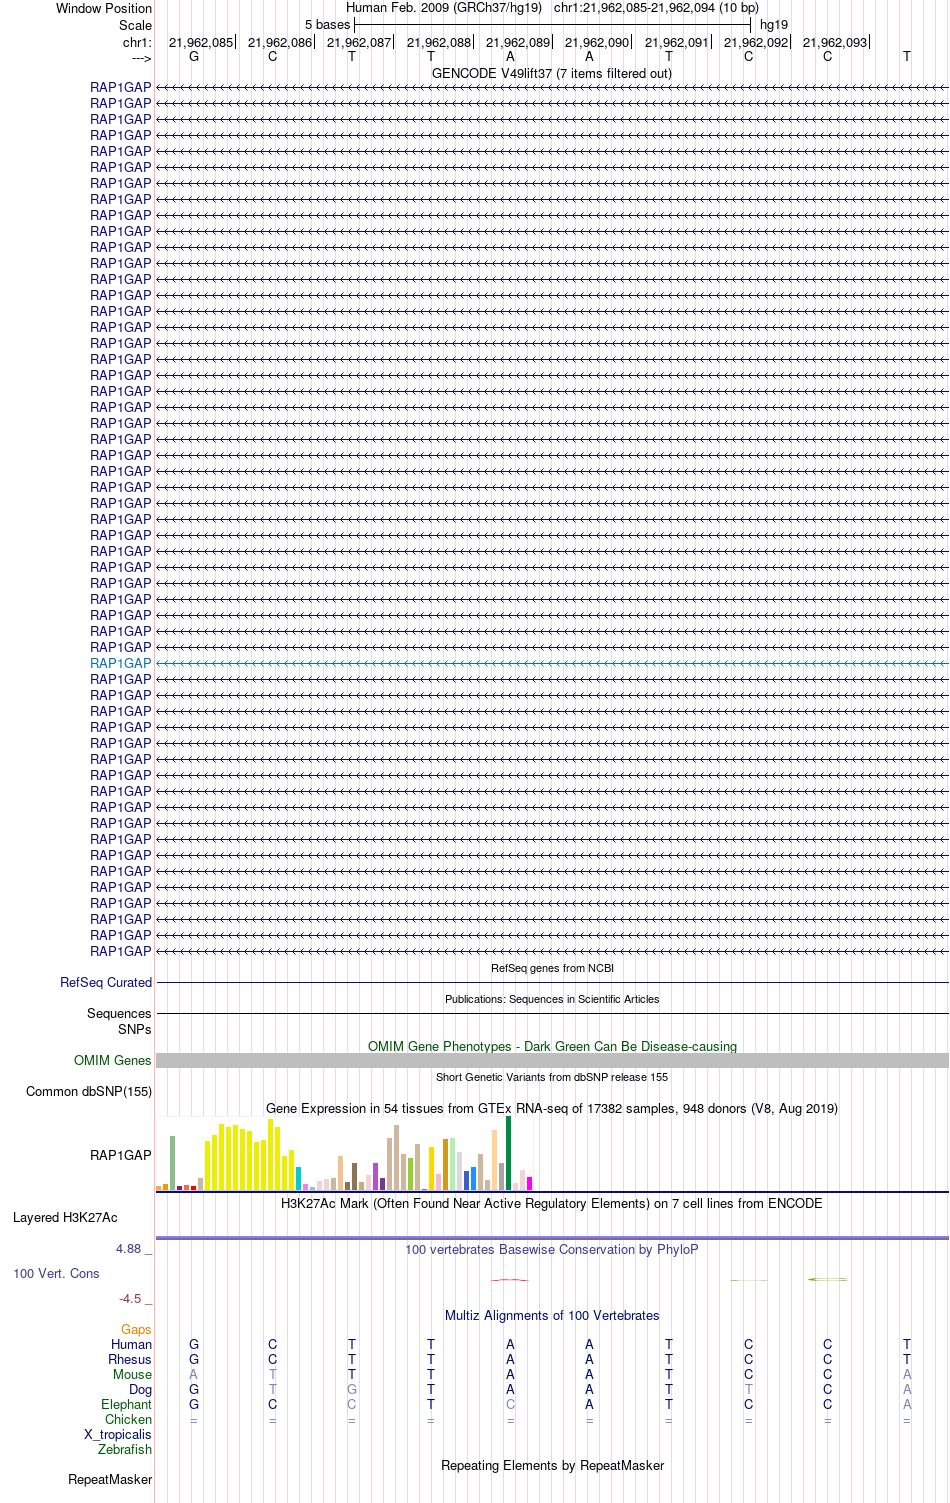
Task: Open the highlighted light-blue RAP1GAP transcript label
Action: [121, 663]
